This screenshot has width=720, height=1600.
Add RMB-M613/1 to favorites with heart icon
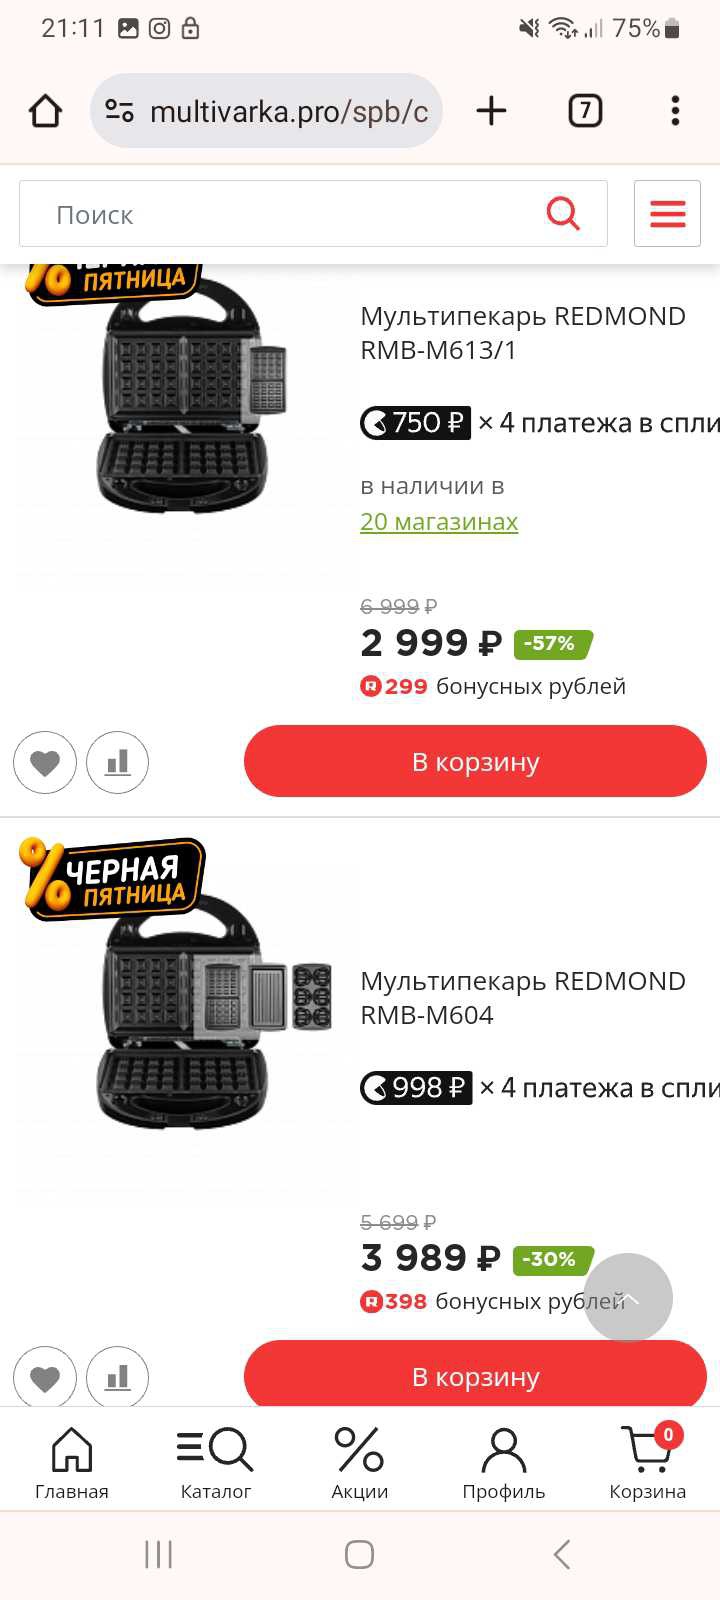point(44,762)
